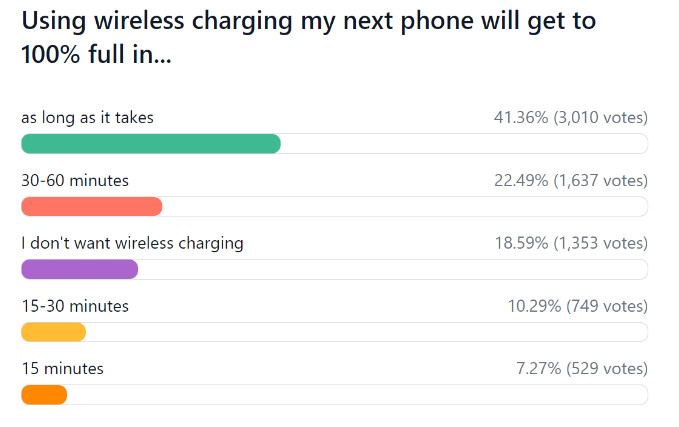Click the poll title heading text

[308, 37]
